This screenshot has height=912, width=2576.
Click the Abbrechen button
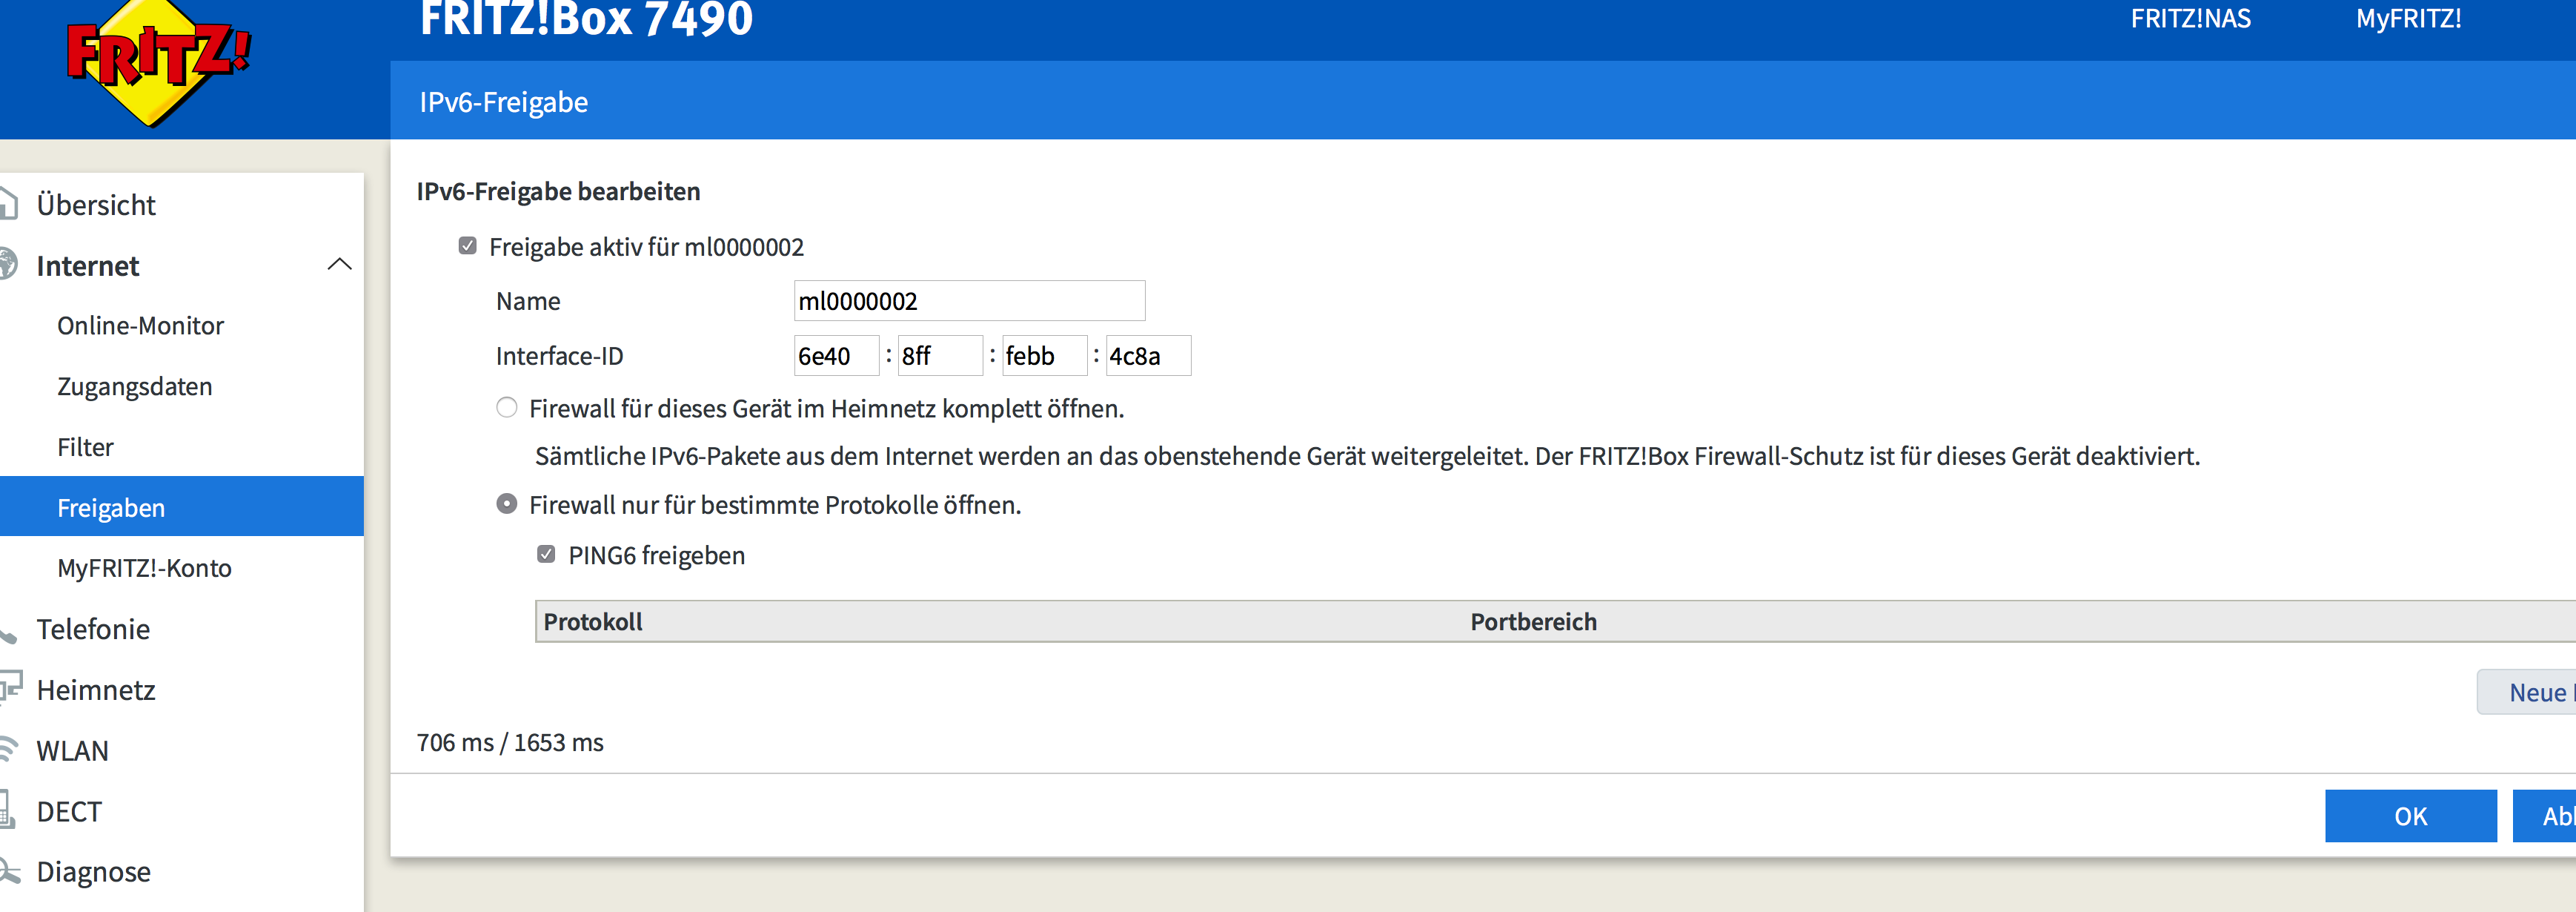click(2546, 816)
